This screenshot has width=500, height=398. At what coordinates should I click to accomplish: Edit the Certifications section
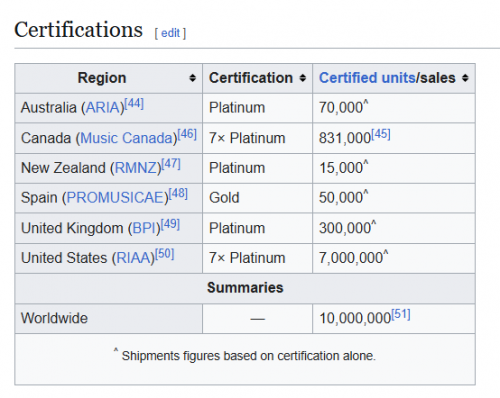point(170,33)
